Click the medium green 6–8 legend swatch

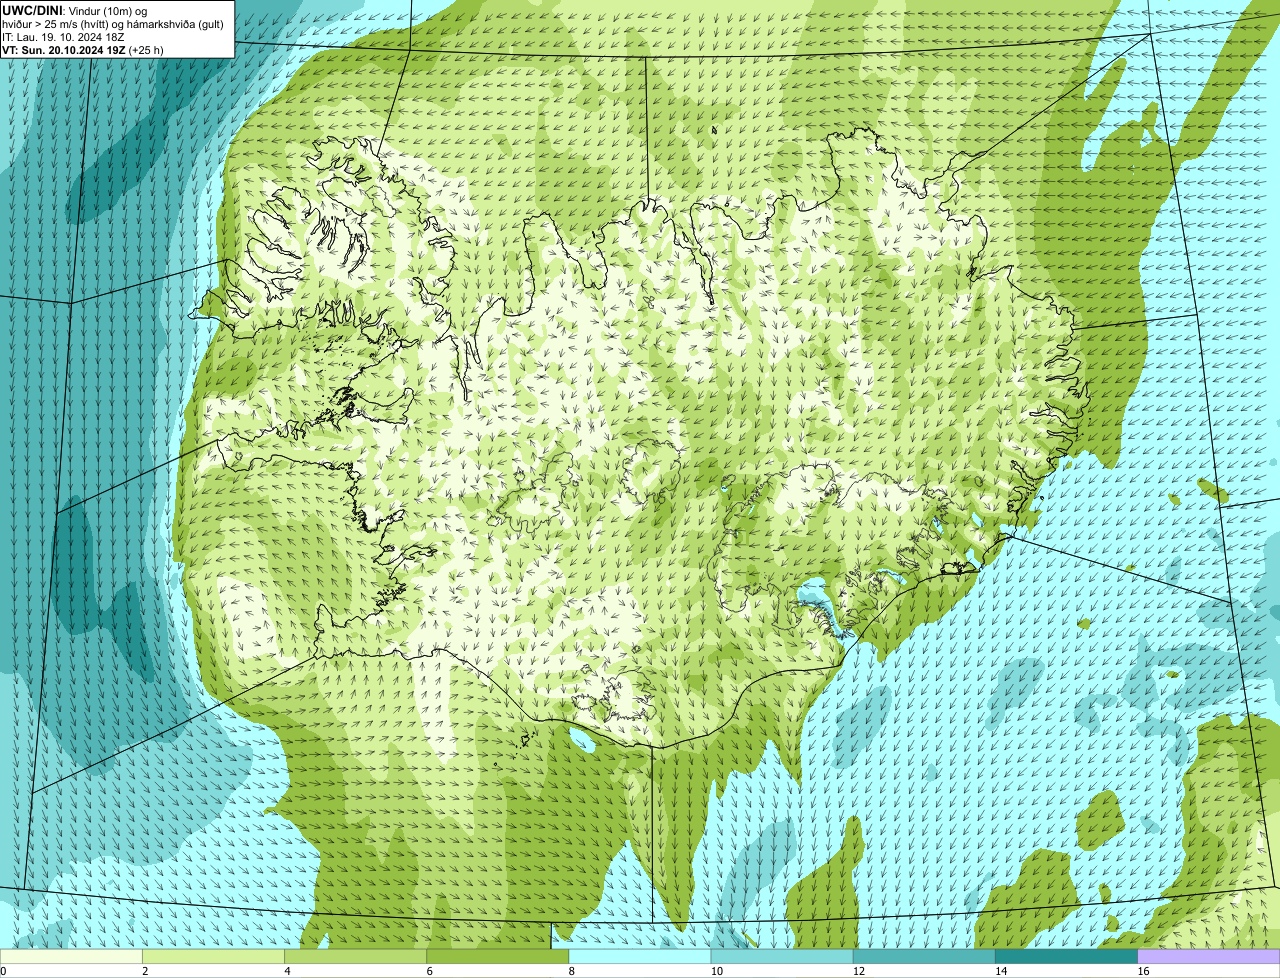(497, 956)
